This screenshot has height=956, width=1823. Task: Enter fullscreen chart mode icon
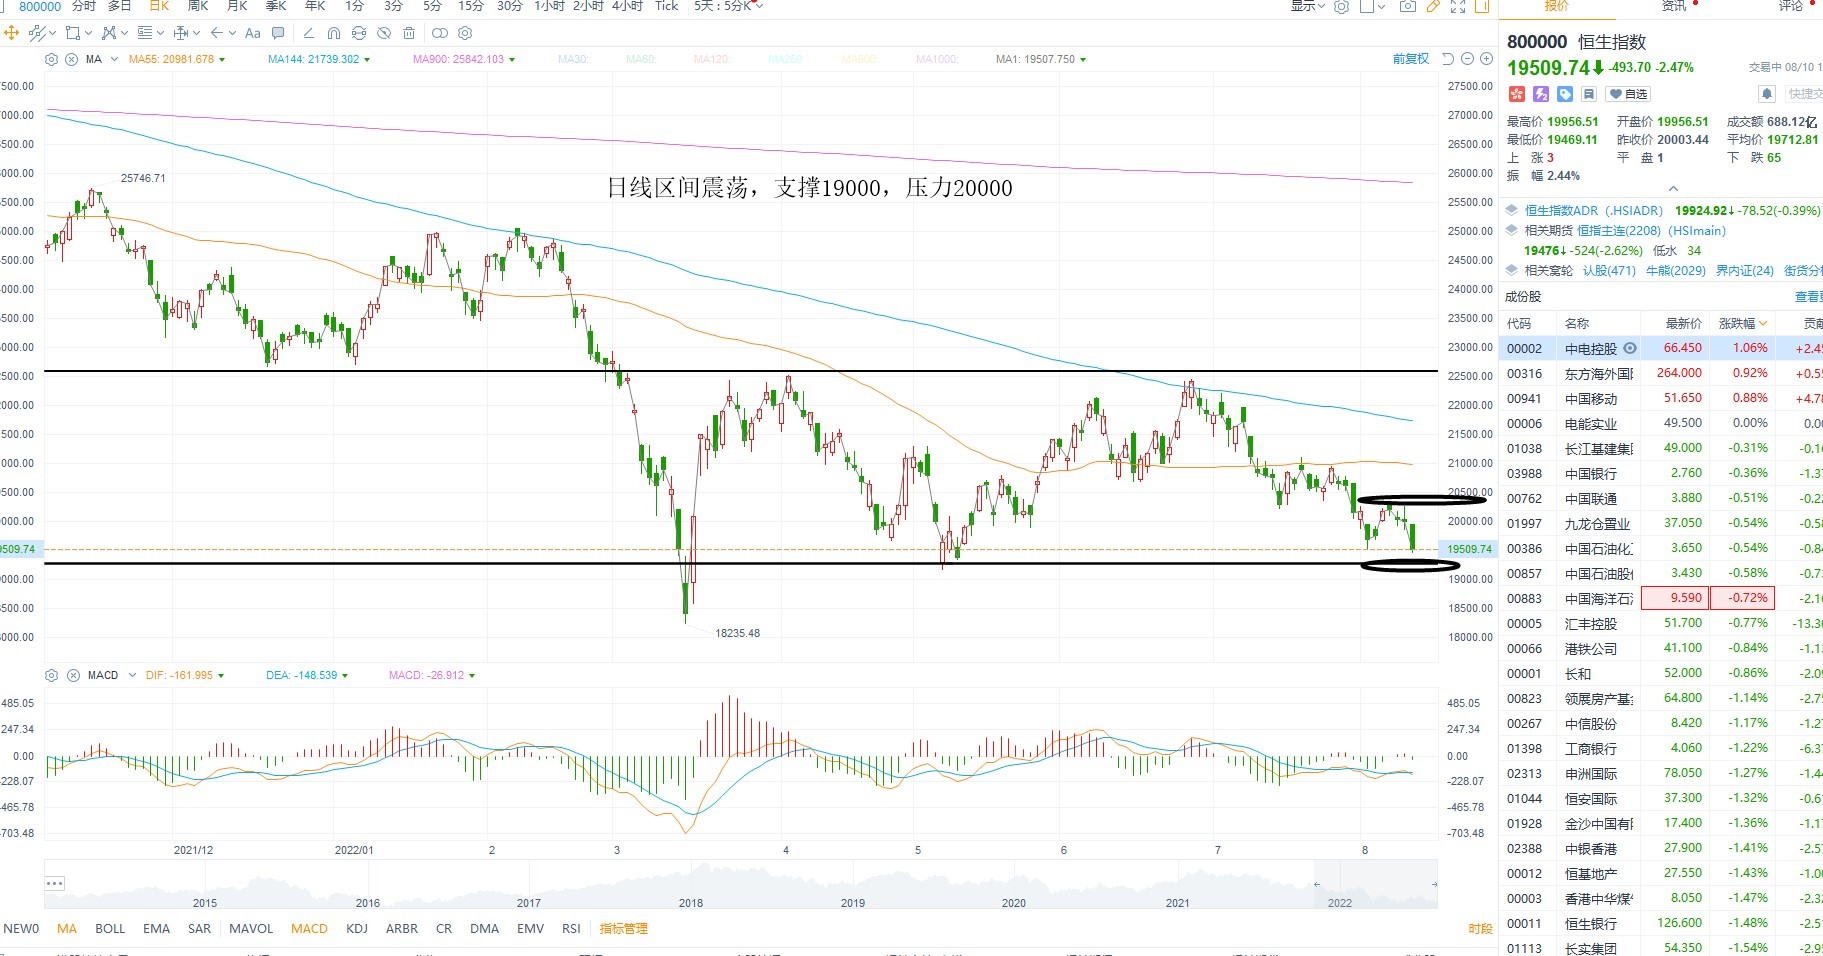(x=1458, y=6)
